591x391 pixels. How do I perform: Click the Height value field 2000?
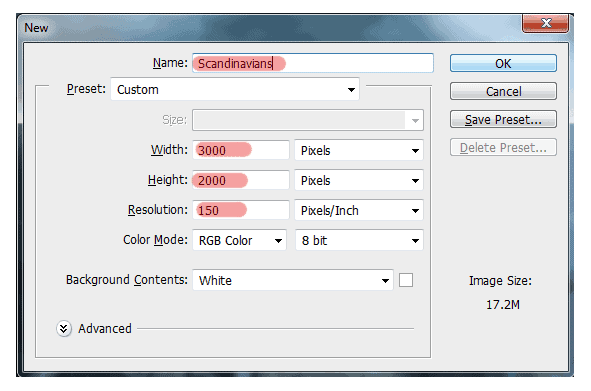tap(240, 180)
